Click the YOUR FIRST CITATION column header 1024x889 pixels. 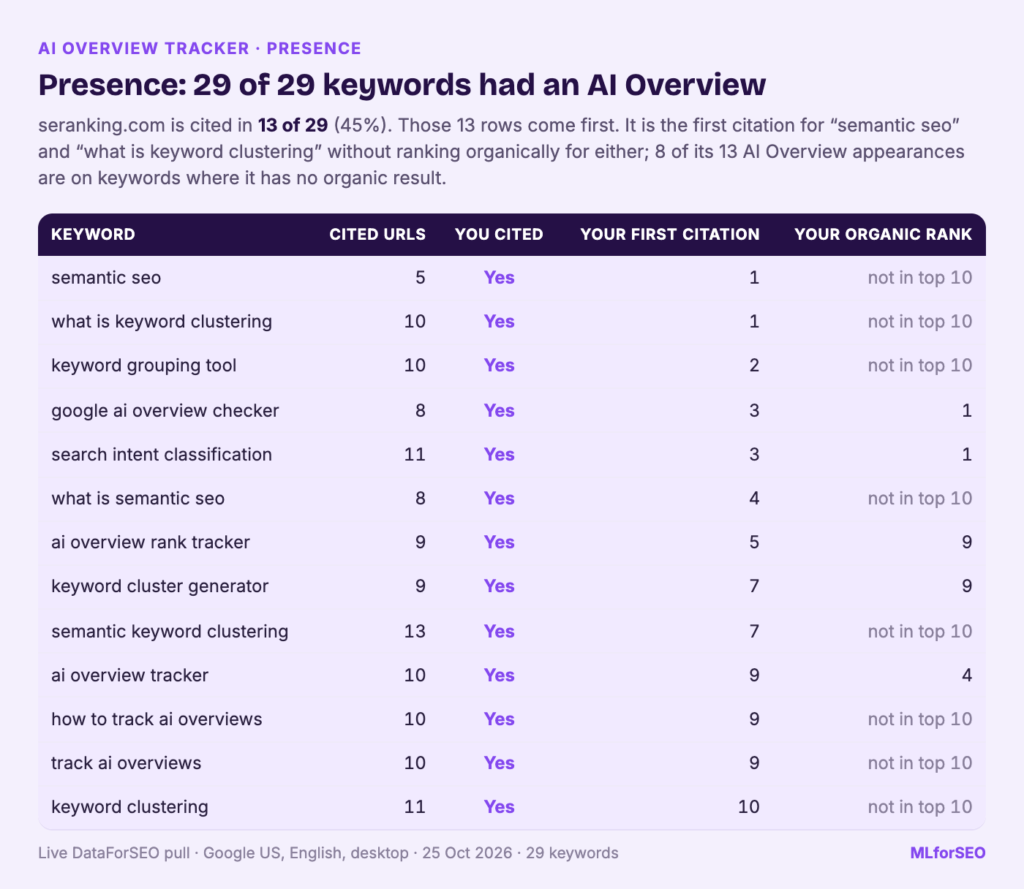[x=669, y=234]
